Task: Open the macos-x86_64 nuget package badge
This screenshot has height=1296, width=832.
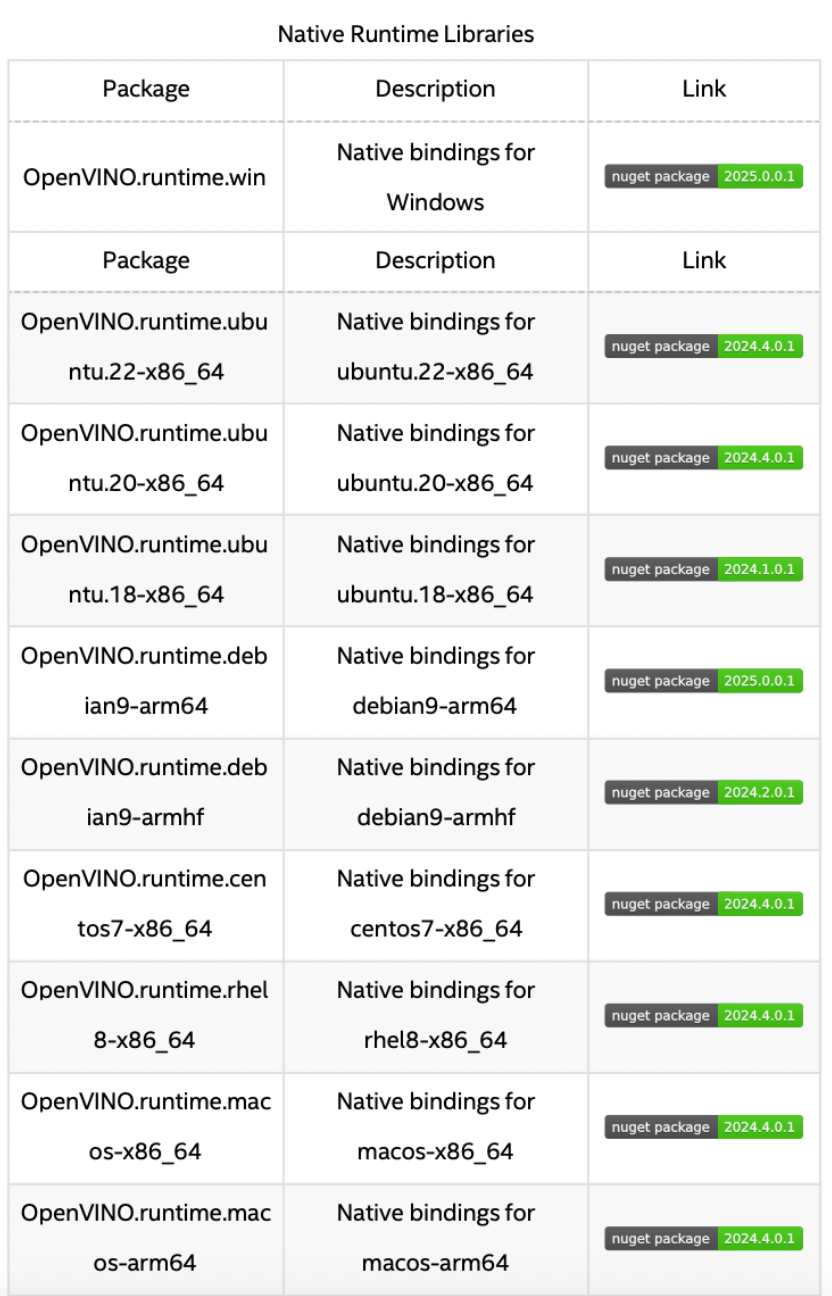Action: click(x=704, y=1127)
